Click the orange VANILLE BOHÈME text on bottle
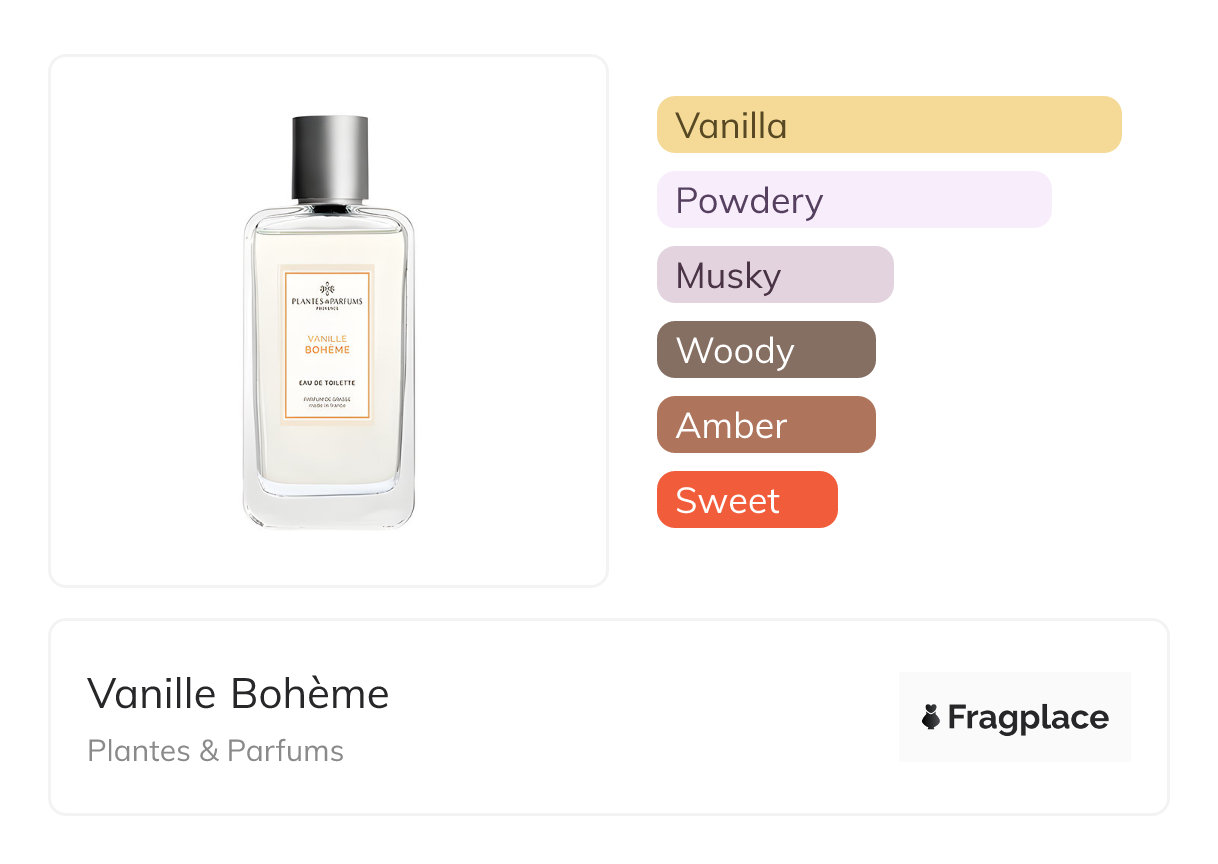The width and height of the screenshot is (1218, 864). tap(328, 344)
